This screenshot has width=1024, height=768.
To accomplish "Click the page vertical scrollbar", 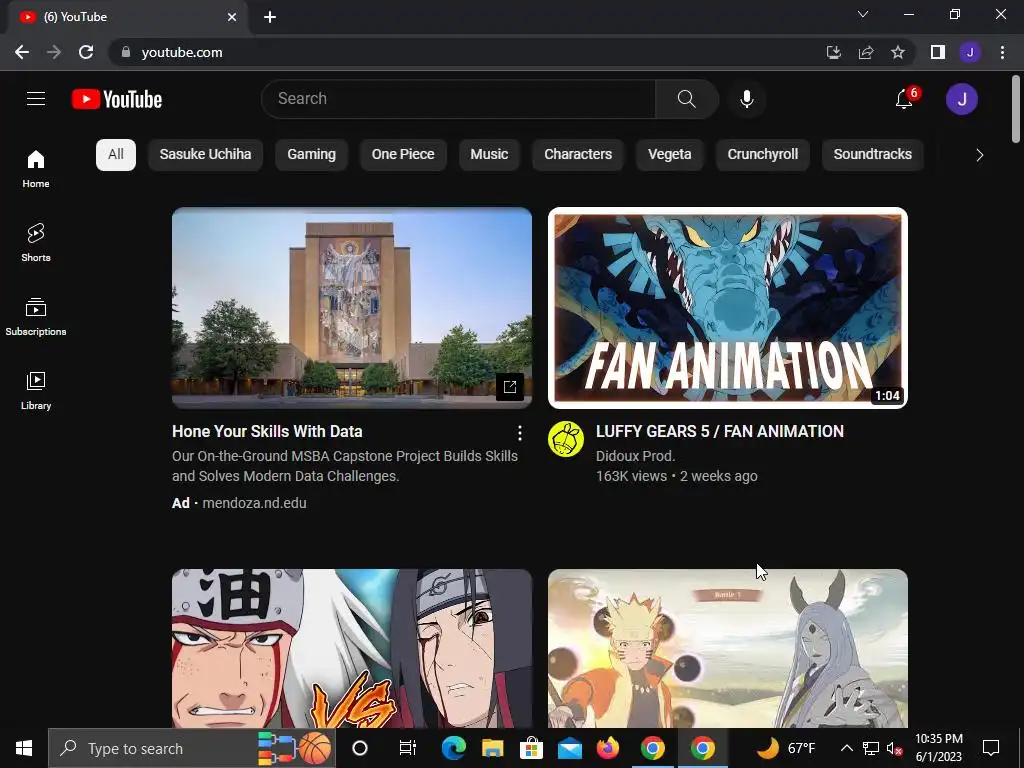I will click(x=1016, y=108).
